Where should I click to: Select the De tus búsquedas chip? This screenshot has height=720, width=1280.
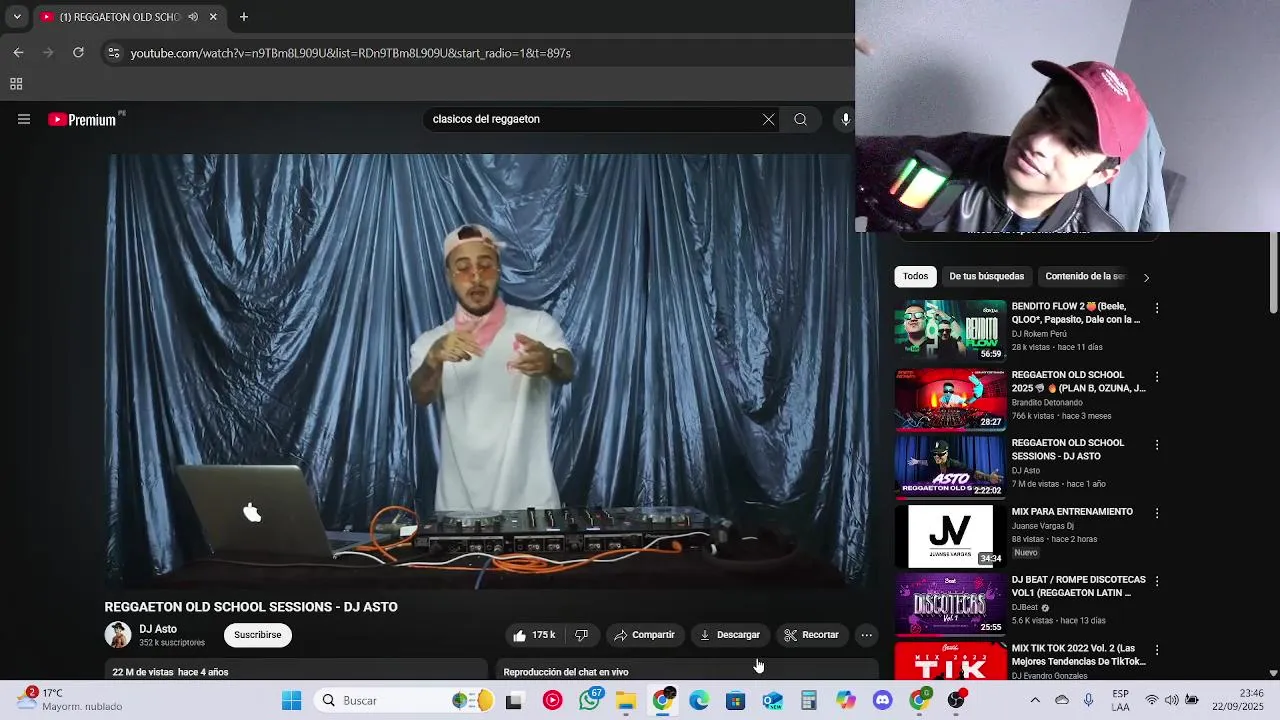(987, 276)
